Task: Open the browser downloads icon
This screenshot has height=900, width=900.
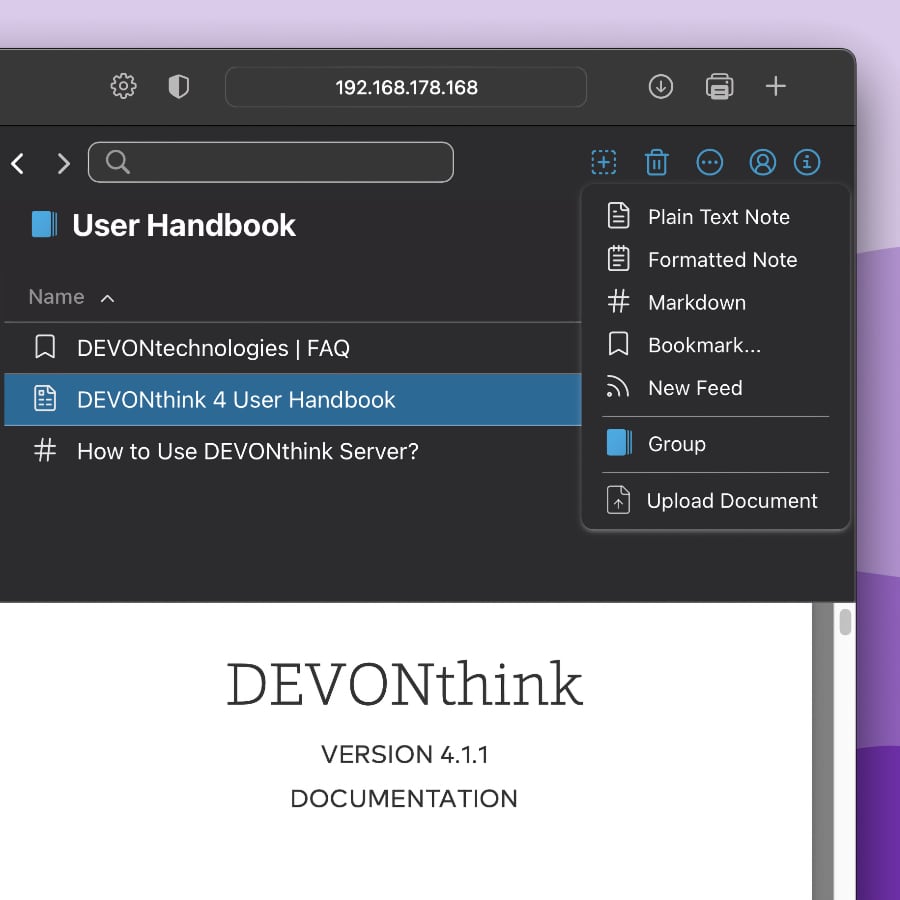Action: point(660,87)
